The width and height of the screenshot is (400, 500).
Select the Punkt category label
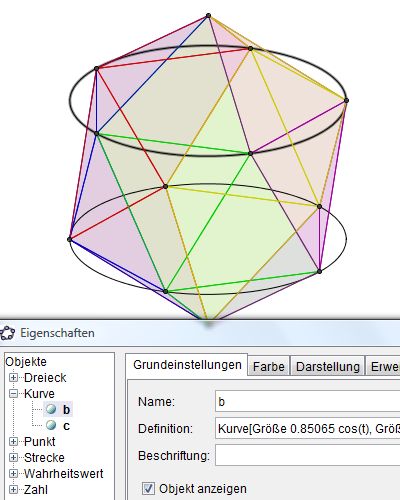tap(39, 442)
